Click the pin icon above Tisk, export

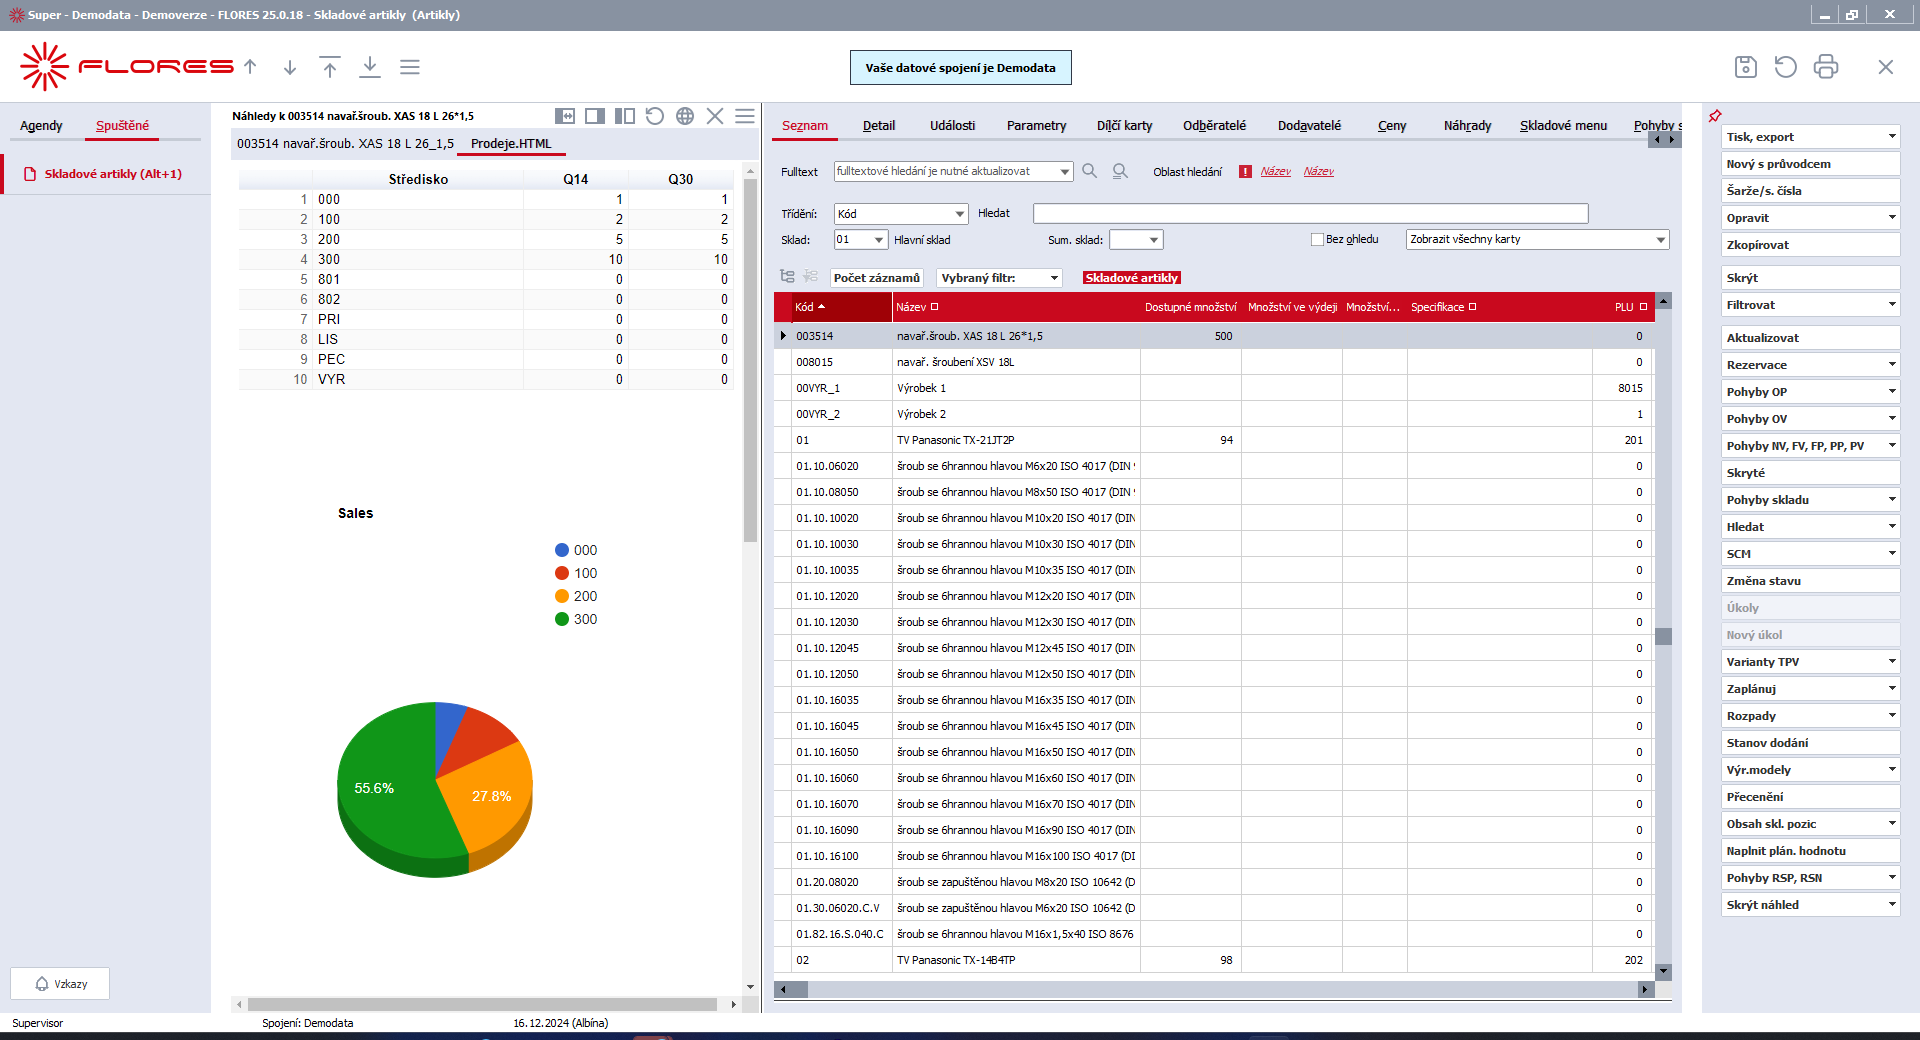[x=1715, y=116]
